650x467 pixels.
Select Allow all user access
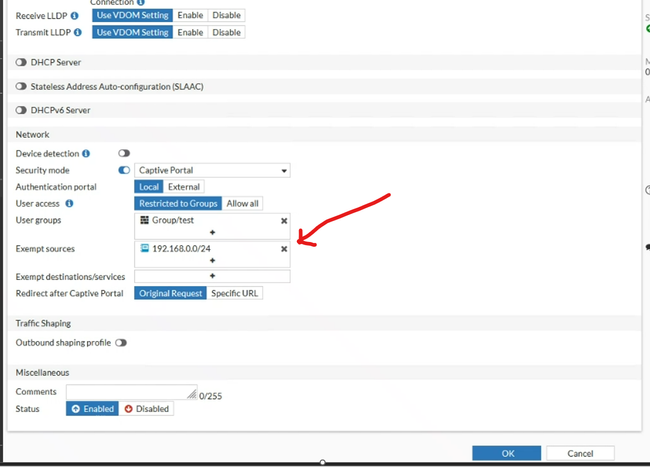click(x=242, y=203)
